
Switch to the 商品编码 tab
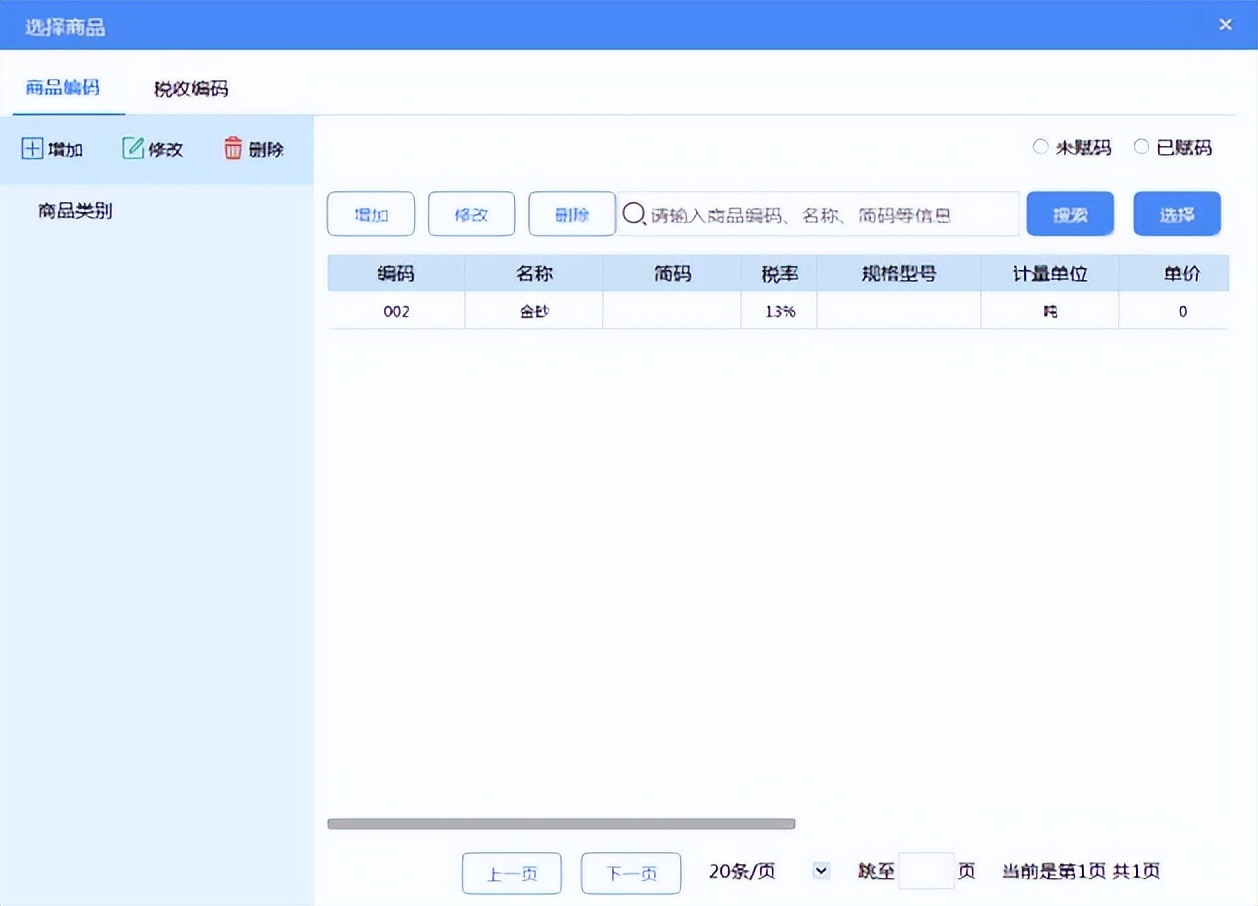click(x=63, y=89)
